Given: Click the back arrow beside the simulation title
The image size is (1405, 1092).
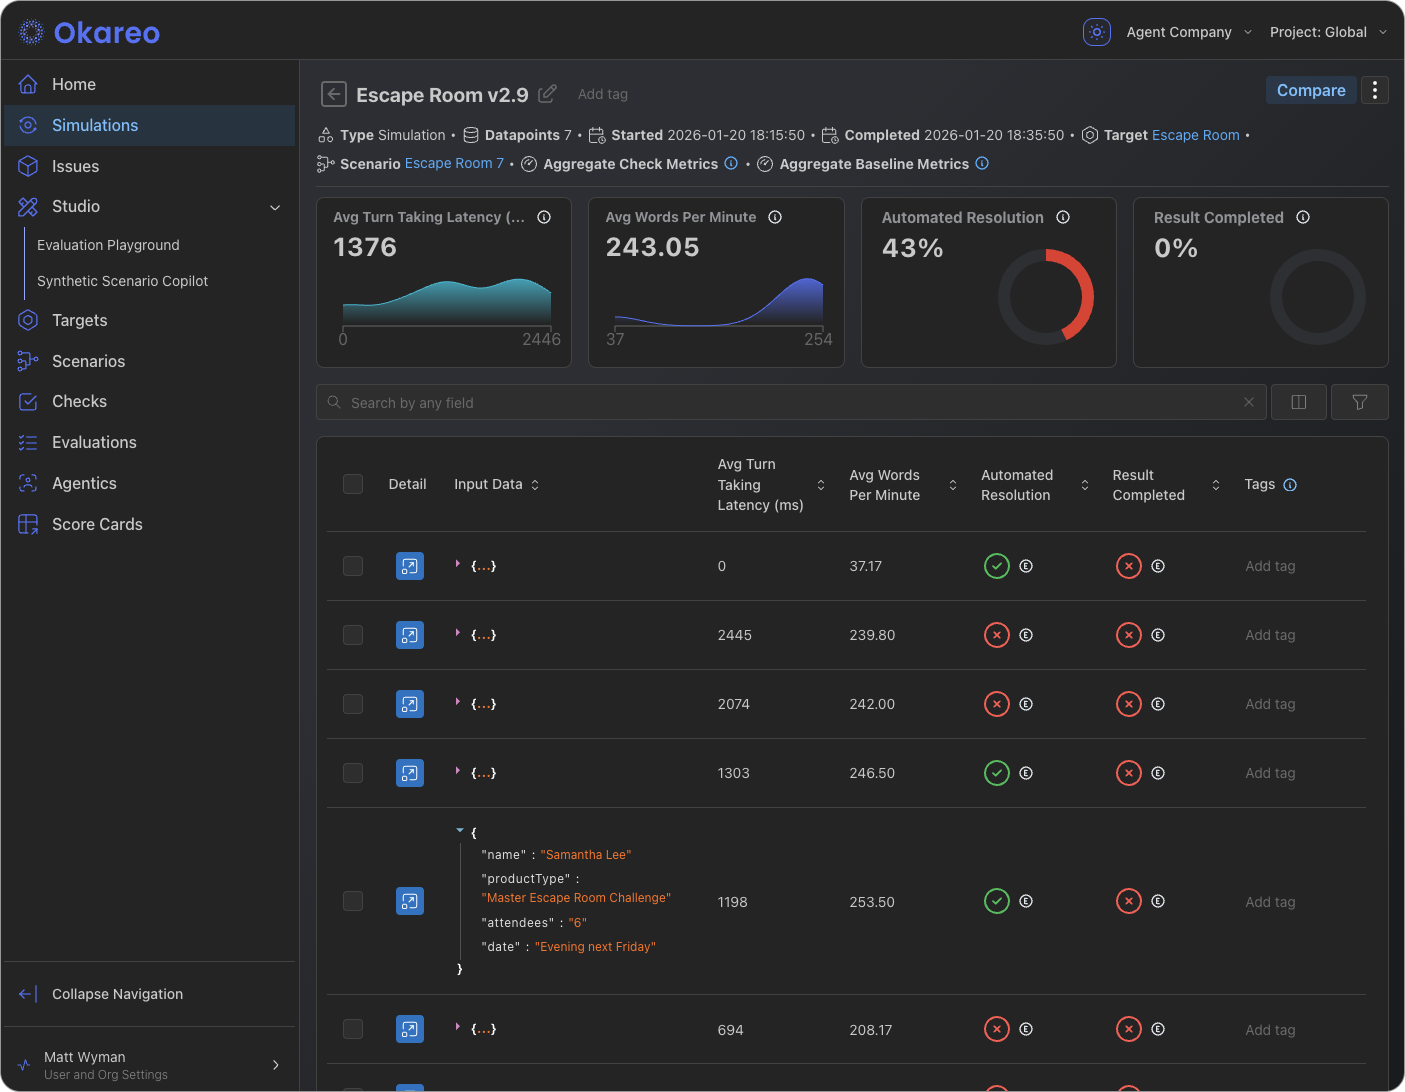Looking at the screenshot, I should coord(333,93).
